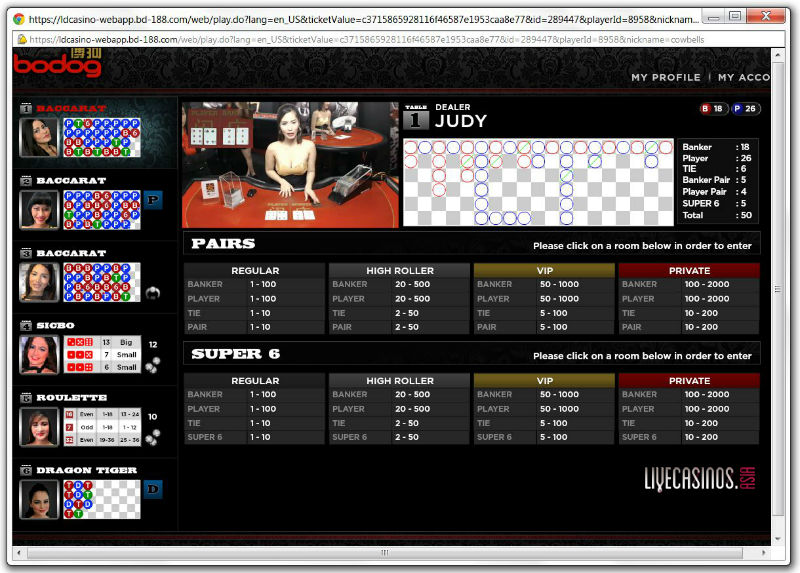Click the vertical scrollbar thumb
Viewport: 800px width, 573px height.
[778, 289]
